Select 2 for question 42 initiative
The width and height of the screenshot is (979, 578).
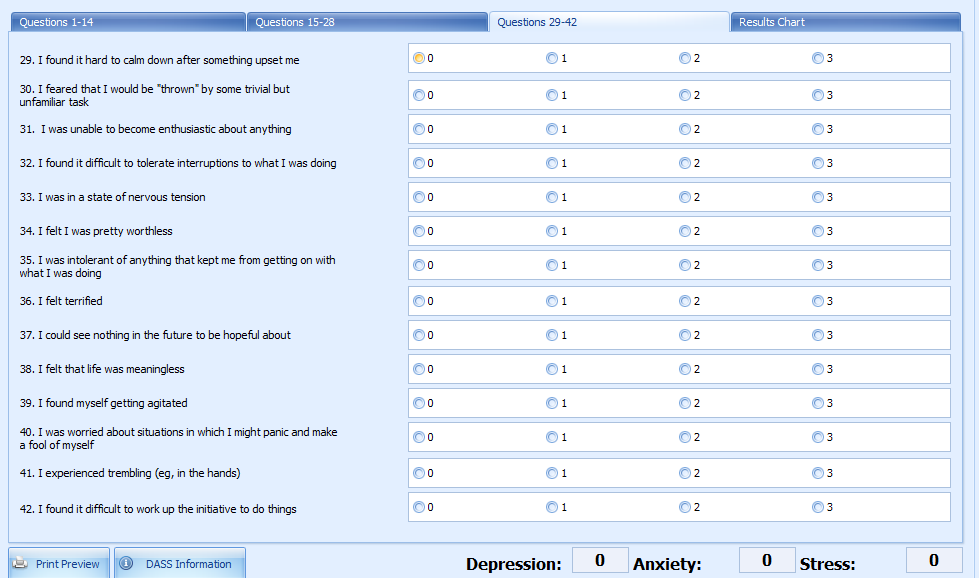(x=685, y=507)
